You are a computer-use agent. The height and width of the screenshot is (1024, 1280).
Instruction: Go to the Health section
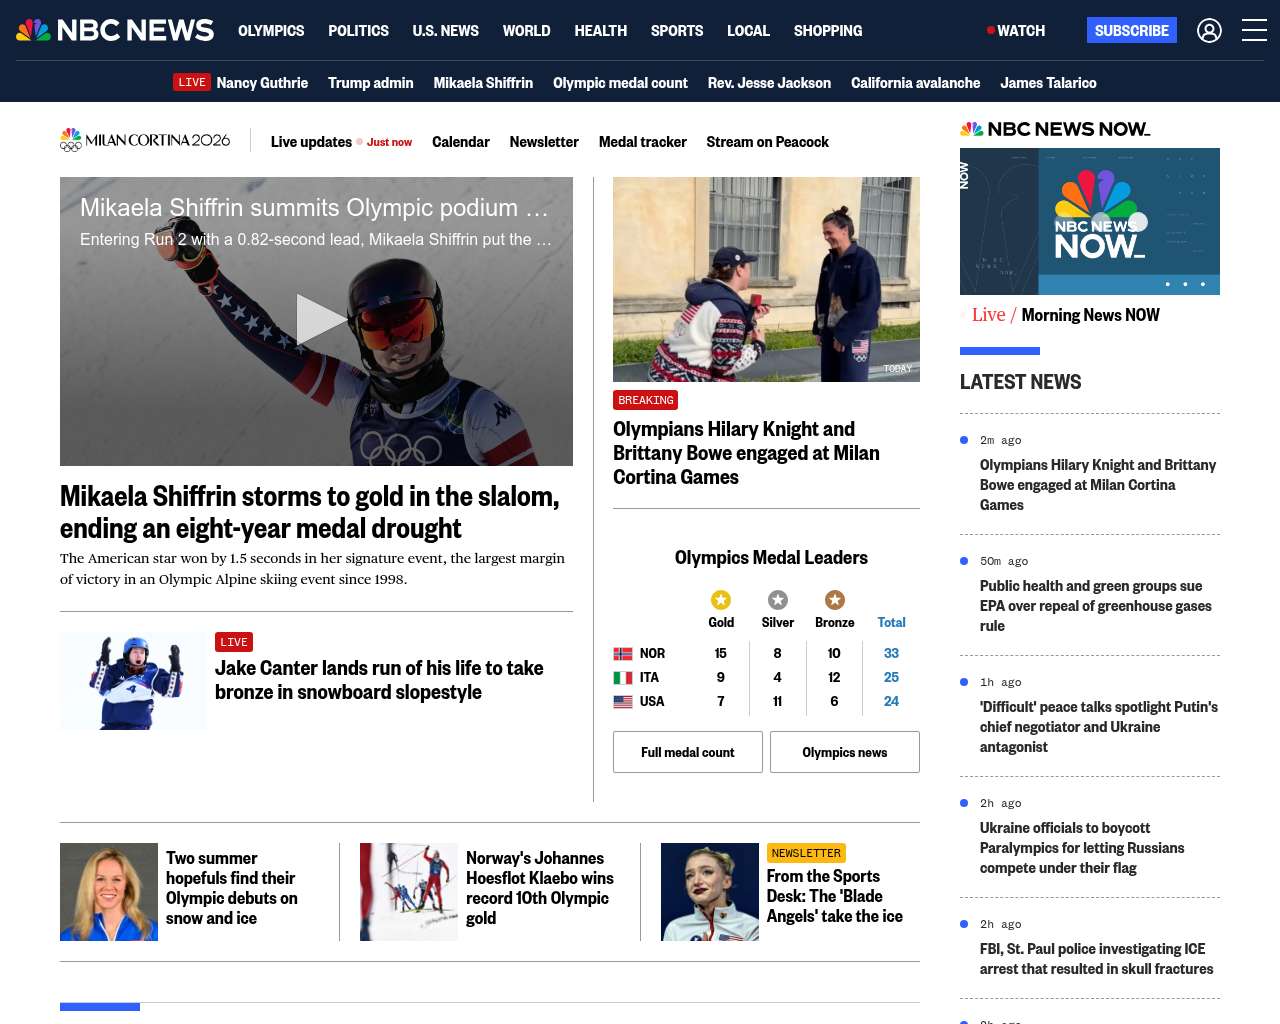(600, 31)
